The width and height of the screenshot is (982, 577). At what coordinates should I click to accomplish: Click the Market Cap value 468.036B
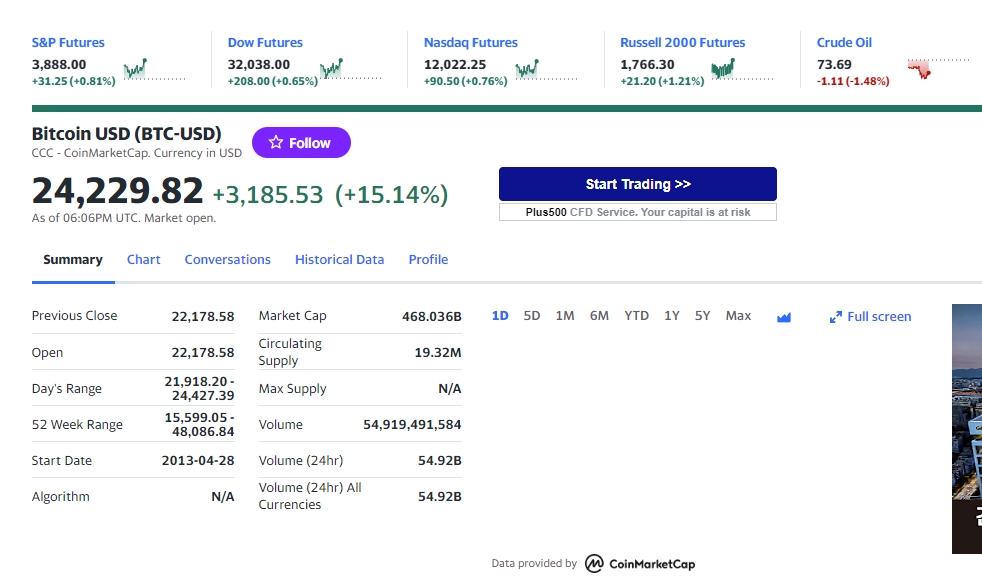[432, 316]
